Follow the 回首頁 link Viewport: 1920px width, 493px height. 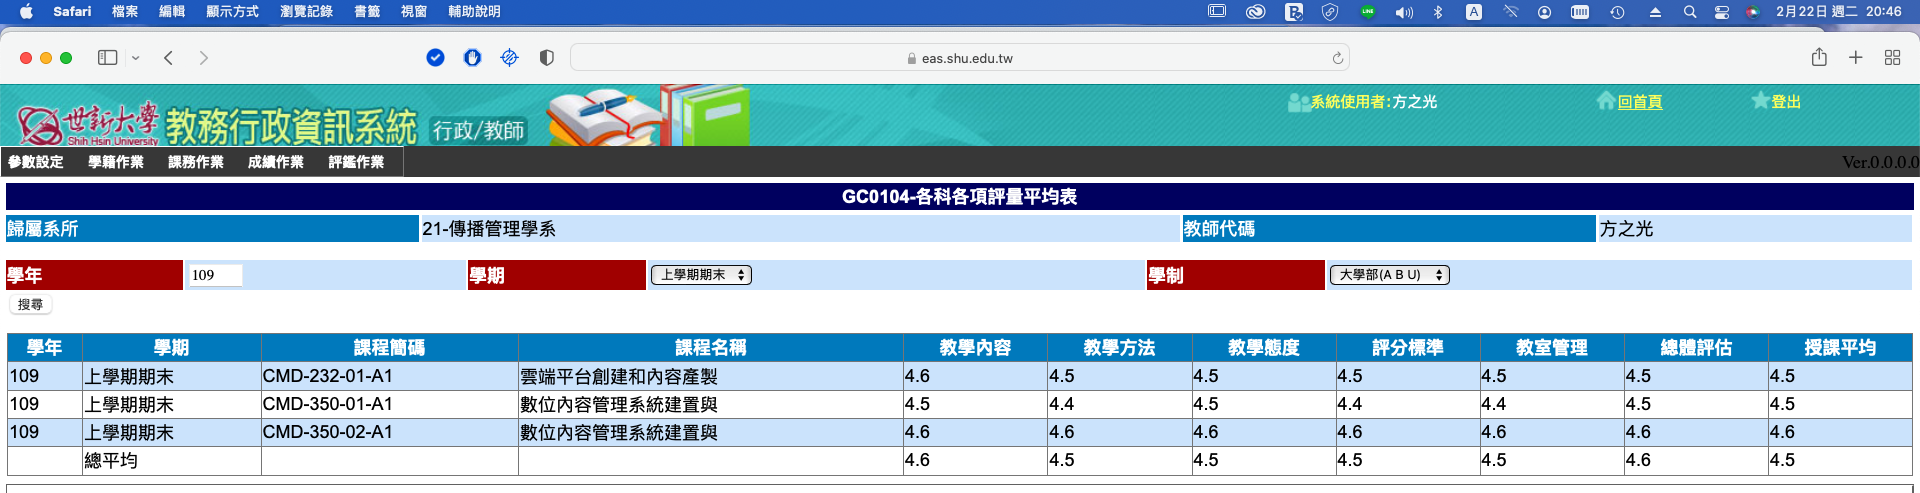coord(1640,102)
